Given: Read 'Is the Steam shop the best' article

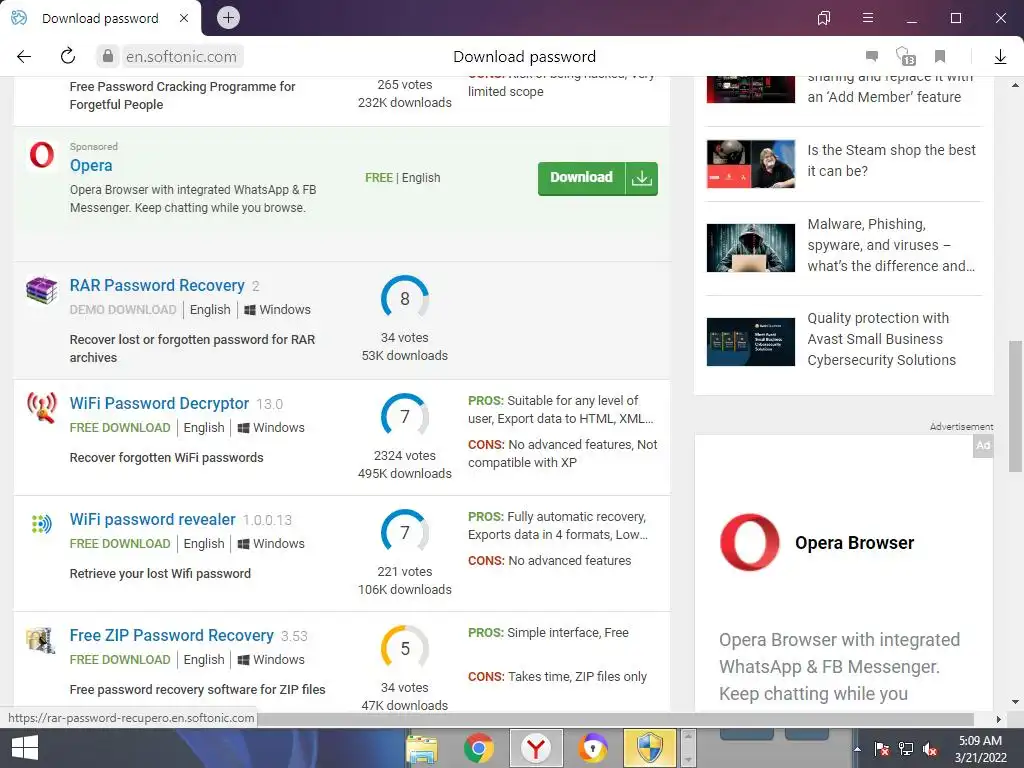Looking at the screenshot, I should 891,161.
